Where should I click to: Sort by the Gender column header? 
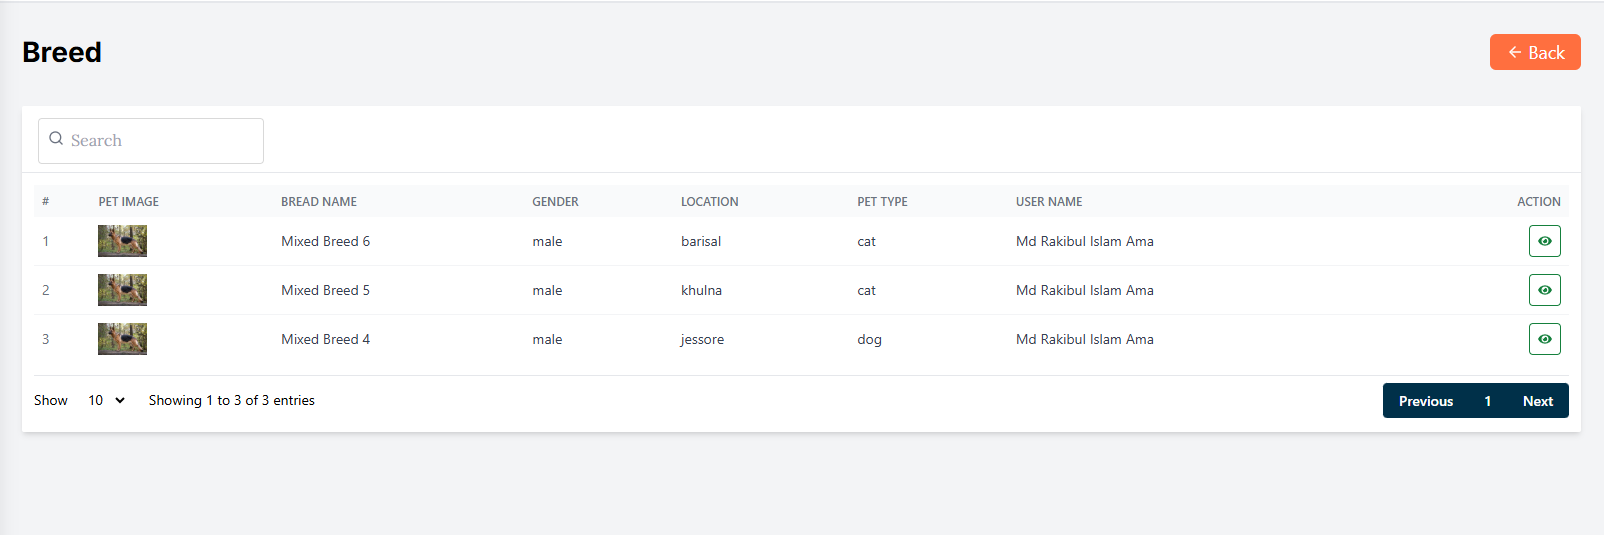(555, 201)
